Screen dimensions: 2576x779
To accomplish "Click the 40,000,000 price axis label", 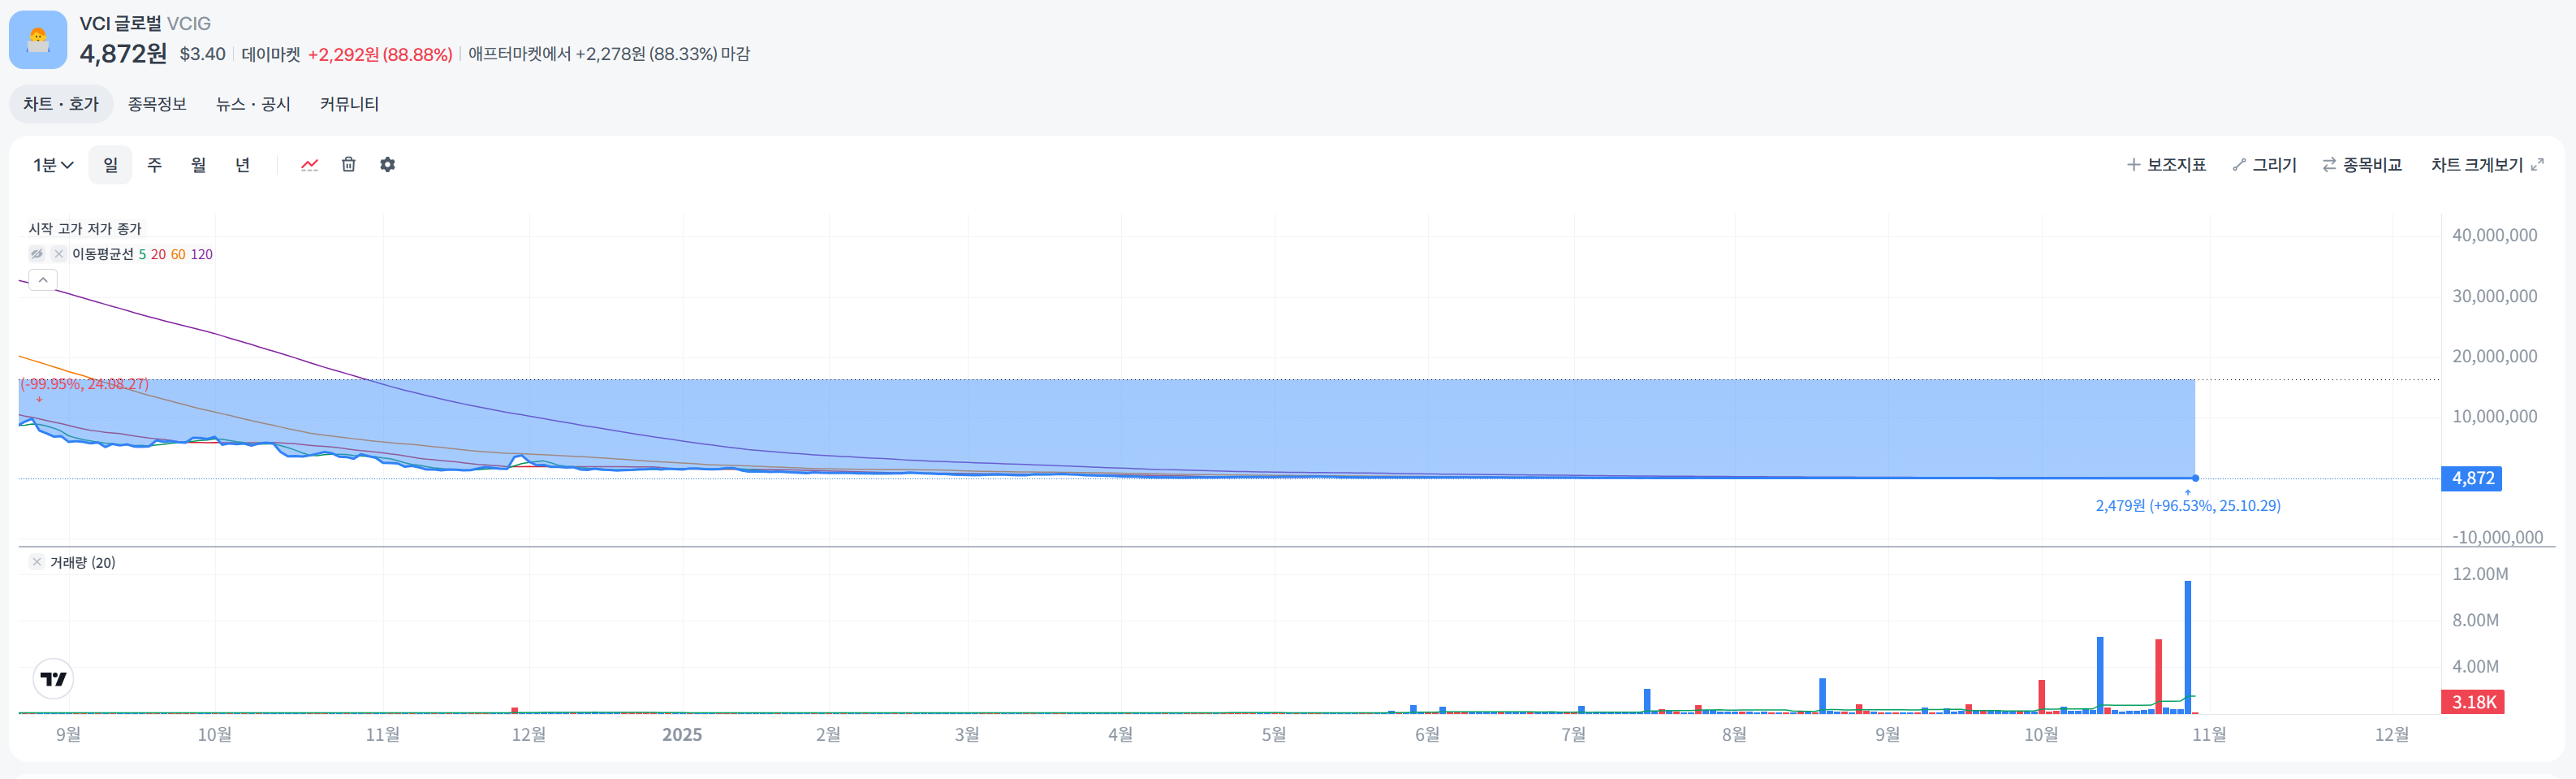I will pos(2494,235).
